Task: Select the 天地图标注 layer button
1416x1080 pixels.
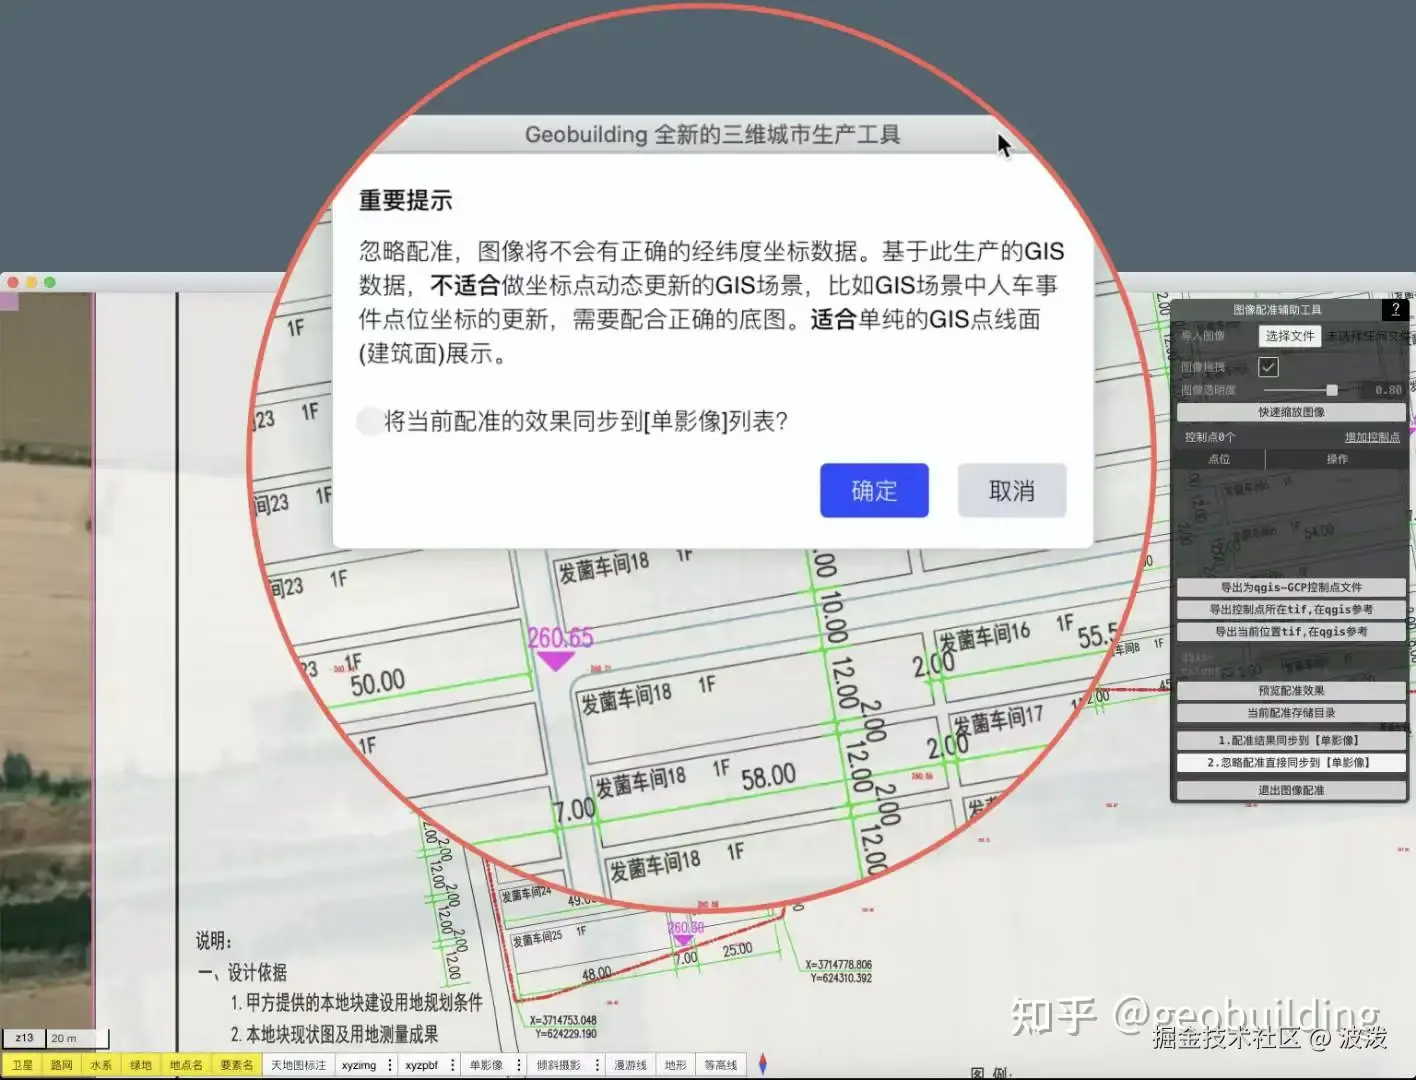Action: point(299,1065)
